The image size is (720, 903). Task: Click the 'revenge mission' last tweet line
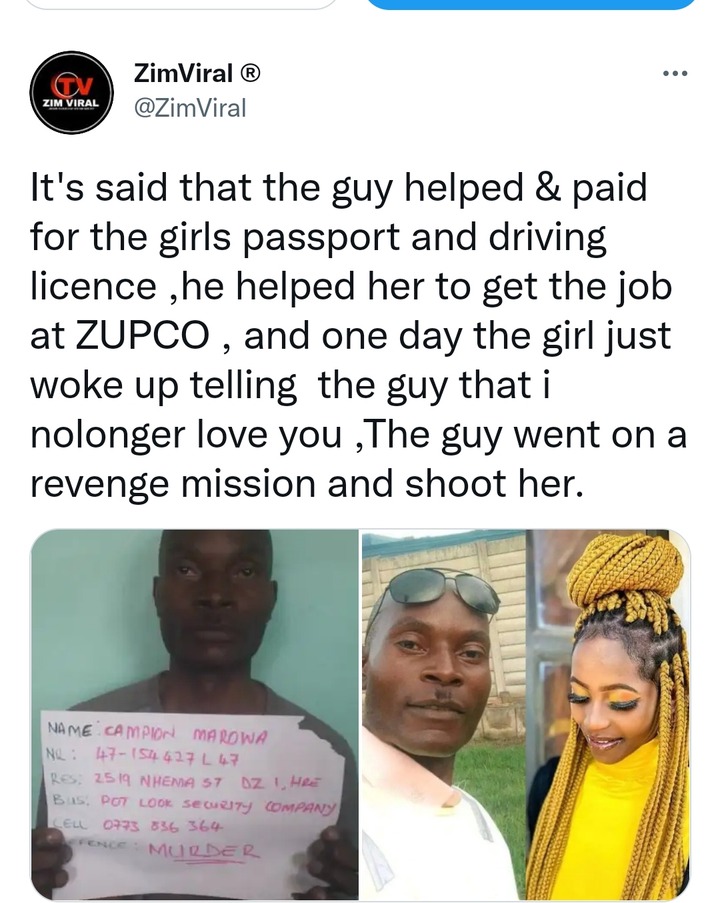pos(306,483)
